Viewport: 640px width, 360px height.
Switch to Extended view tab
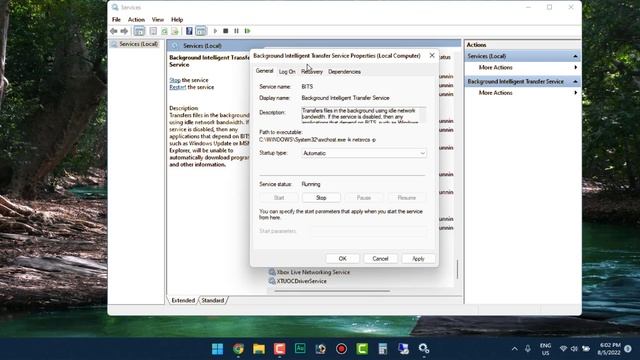coord(183,300)
